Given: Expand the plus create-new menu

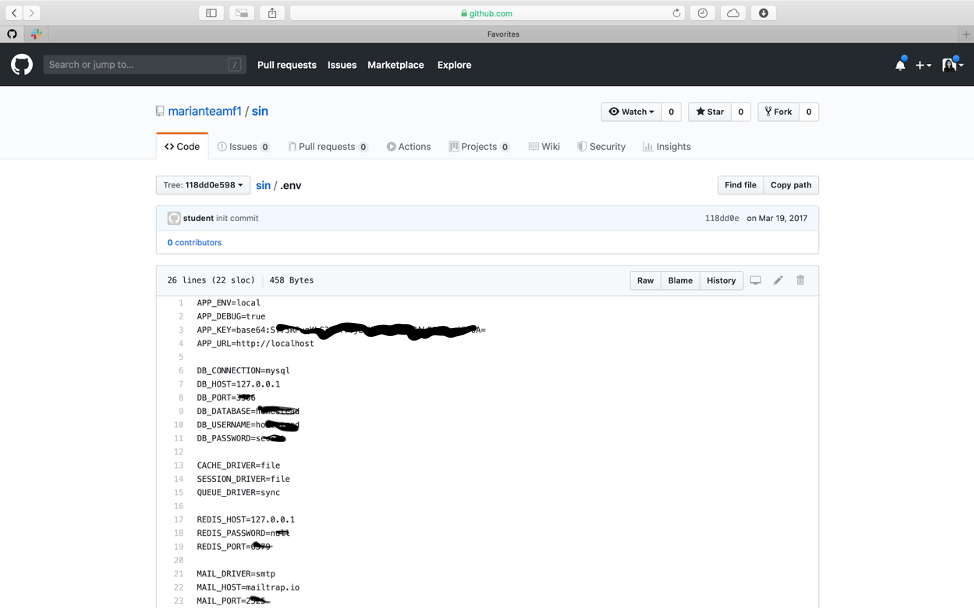Looking at the screenshot, I should tap(923, 65).
